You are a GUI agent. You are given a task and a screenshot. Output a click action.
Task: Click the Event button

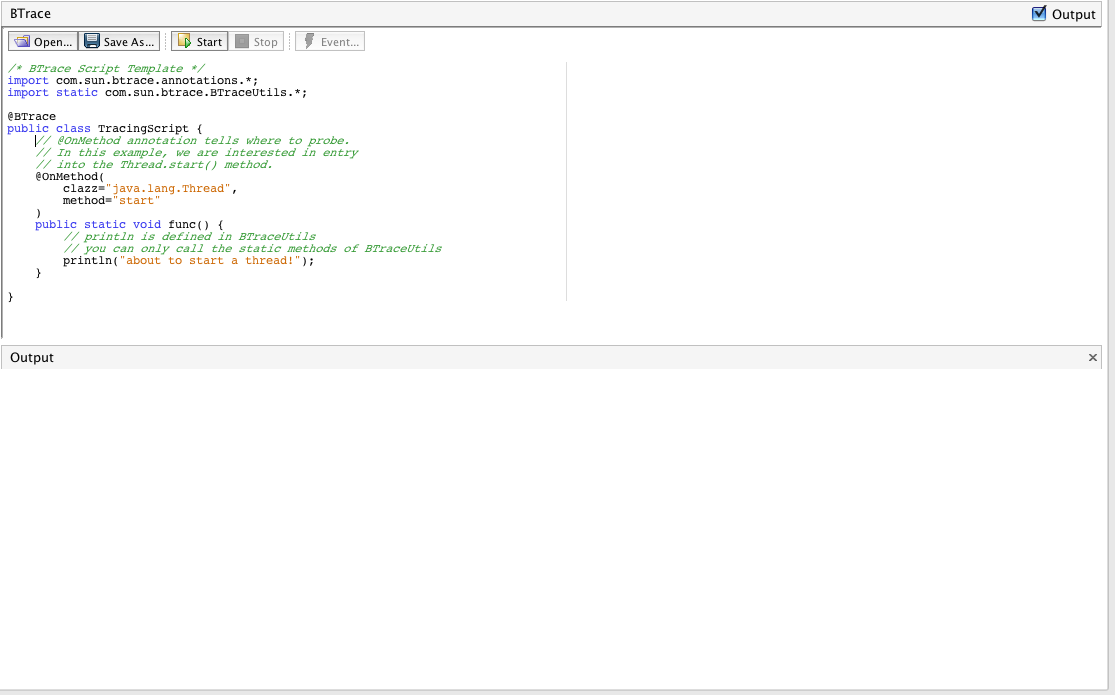point(330,41)
